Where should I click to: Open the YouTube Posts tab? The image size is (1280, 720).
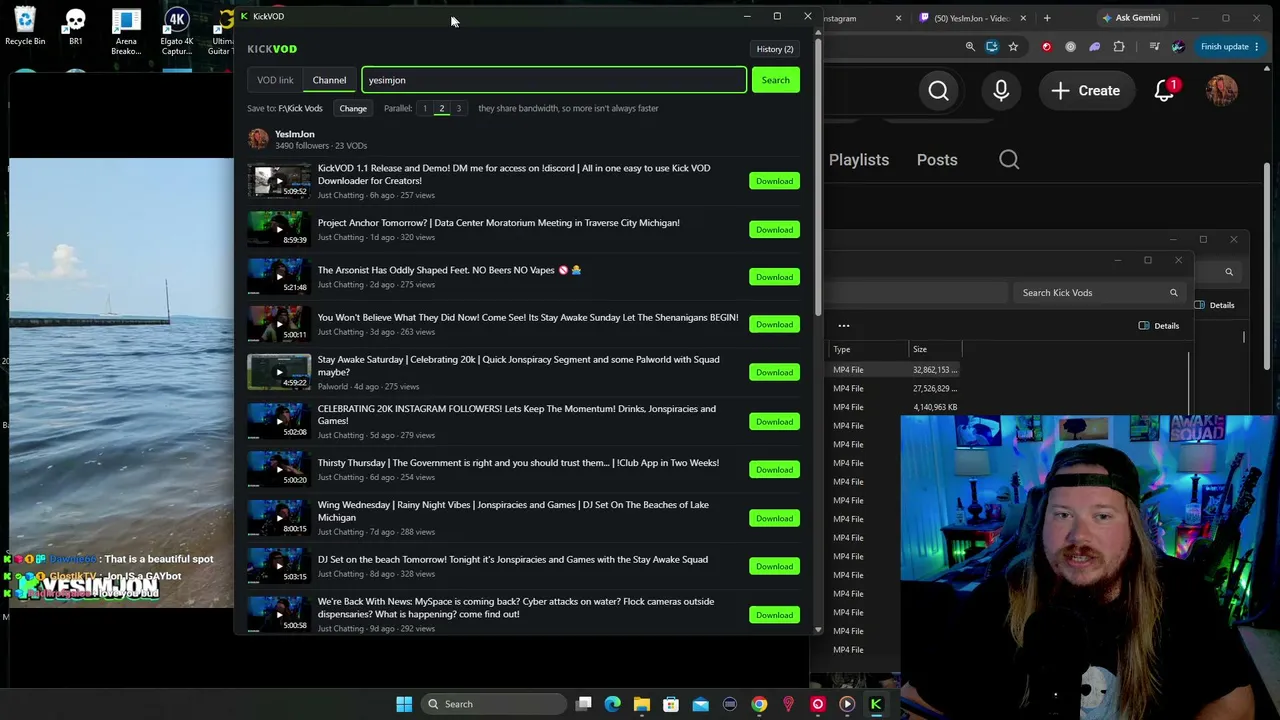[x=937, y=160]
